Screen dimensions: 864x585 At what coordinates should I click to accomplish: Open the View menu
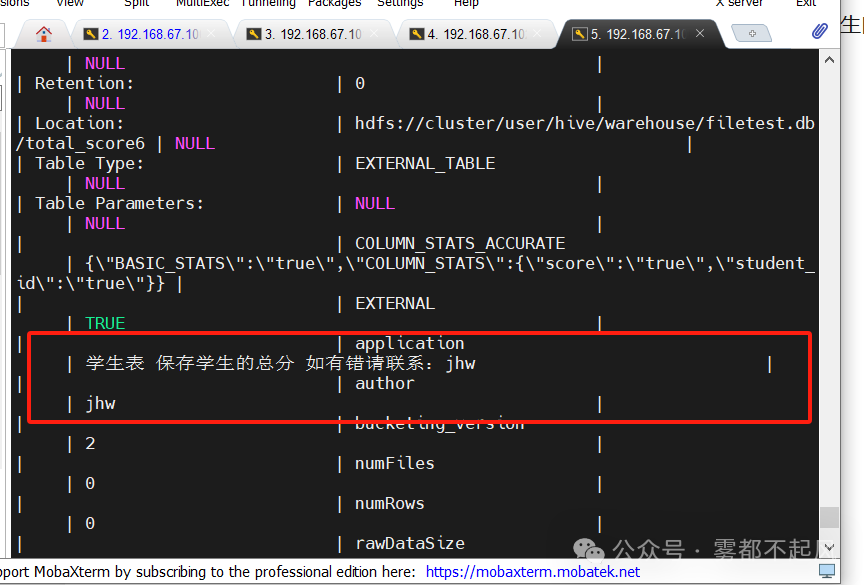[69, 4]
